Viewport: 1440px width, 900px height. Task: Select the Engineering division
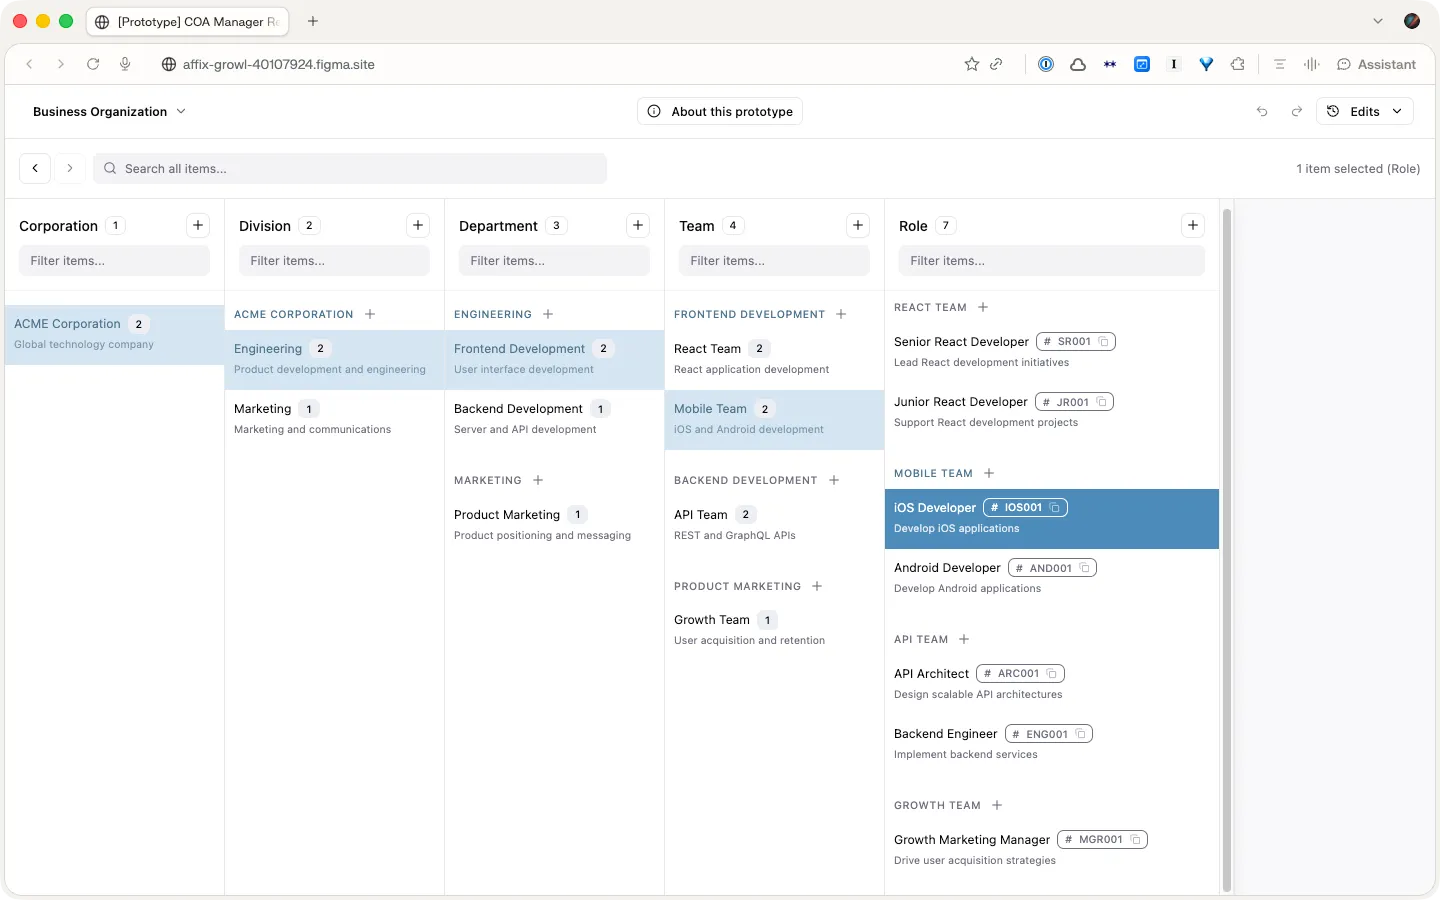pos(334,359)
